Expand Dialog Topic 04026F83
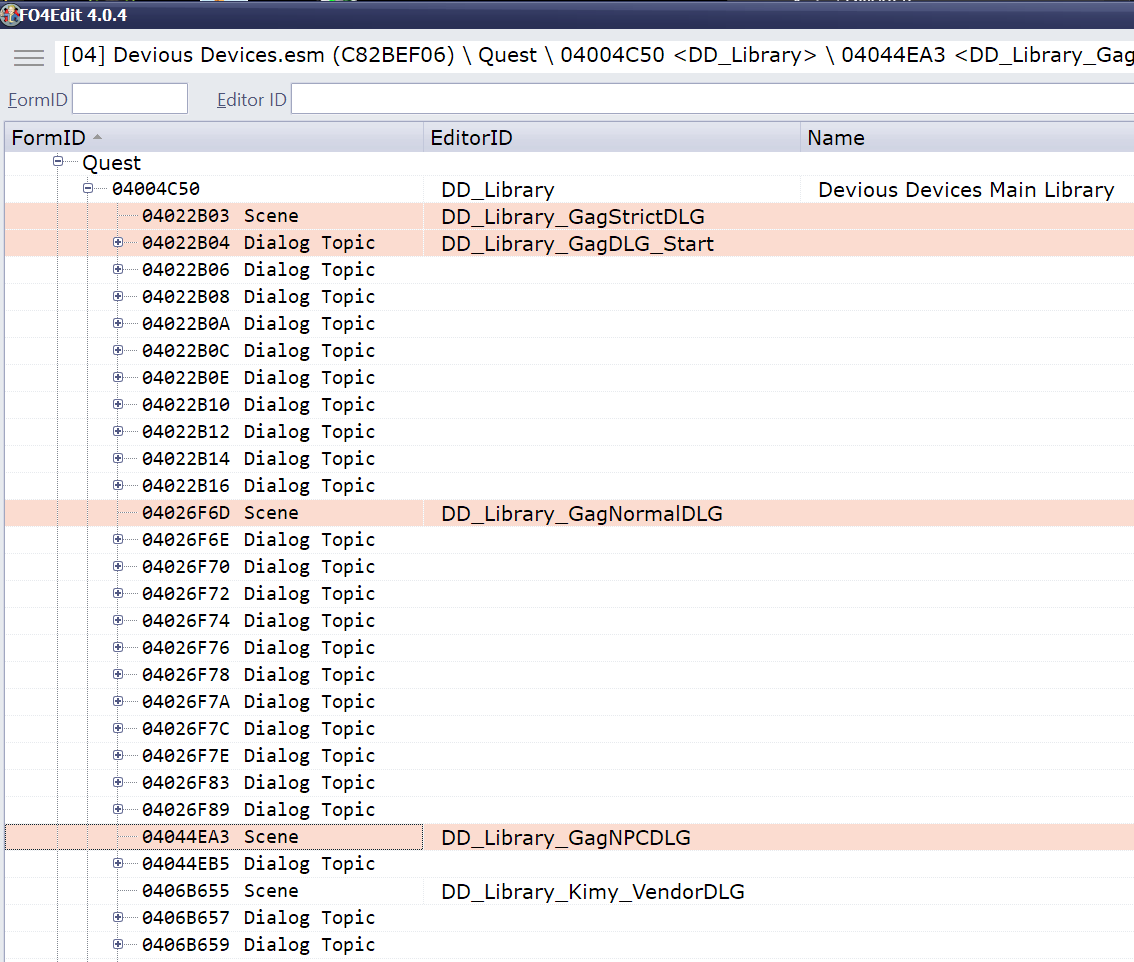The image size is (1134, 962). coord(118,782)
